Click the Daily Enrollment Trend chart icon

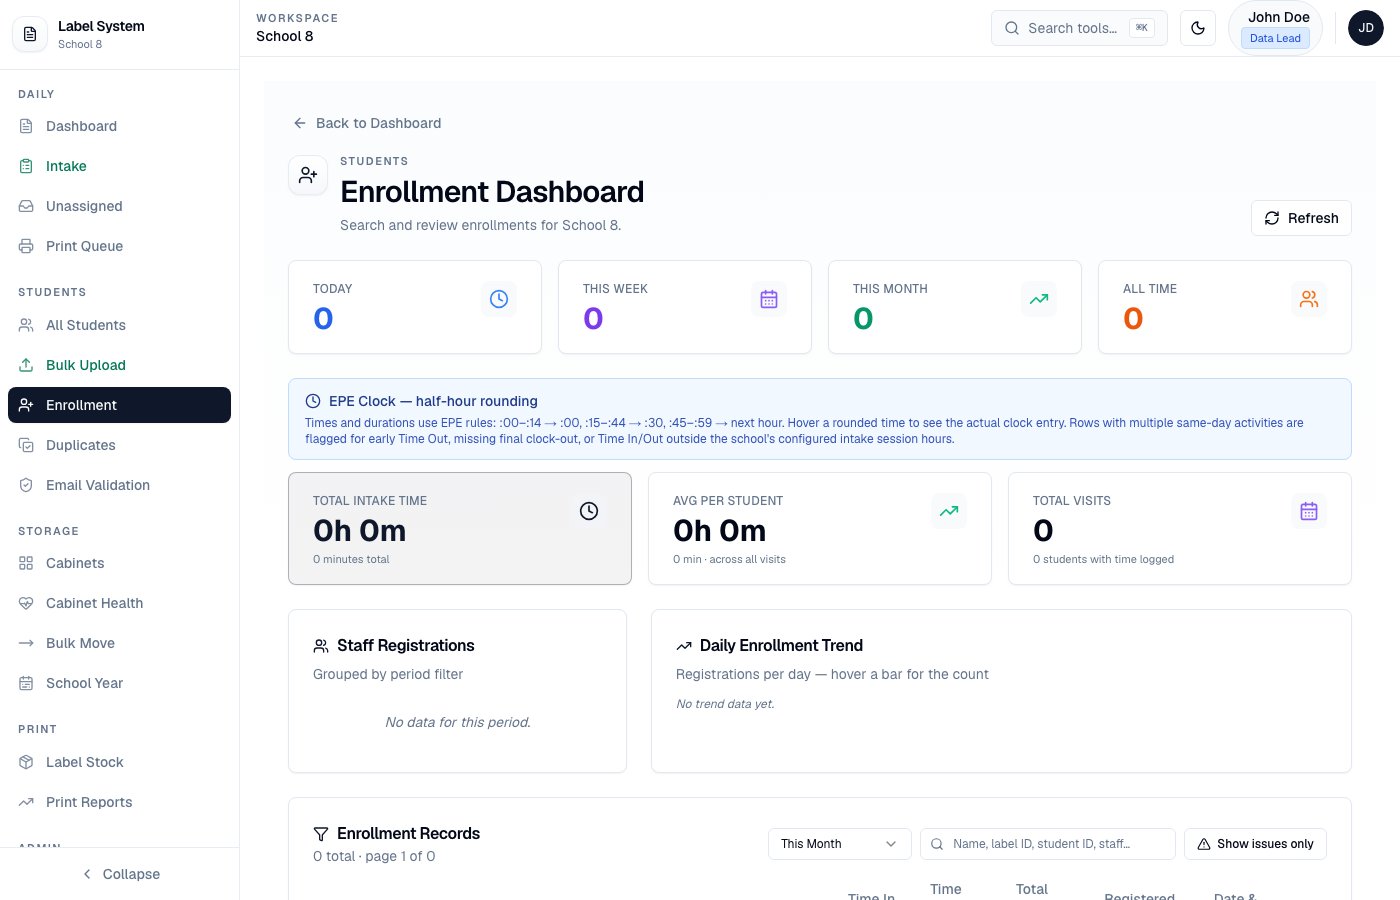(684, 646)
